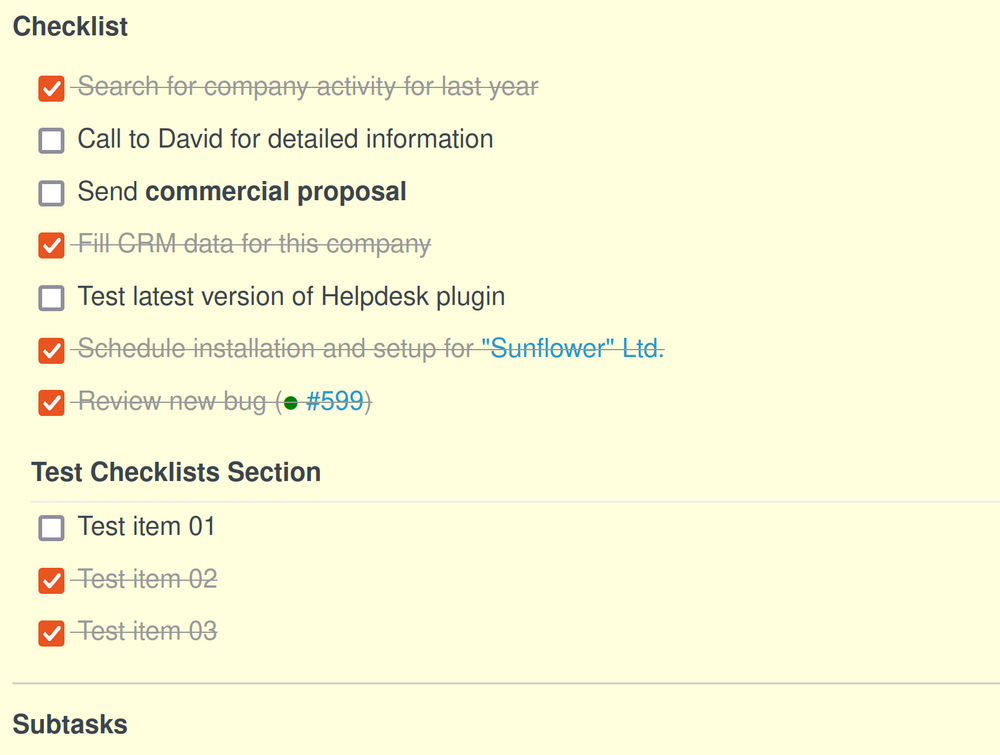Uncheck the 'Schedule installation and setup' item
Viewport: 1000px width, 755px height.
coord(51,350)
